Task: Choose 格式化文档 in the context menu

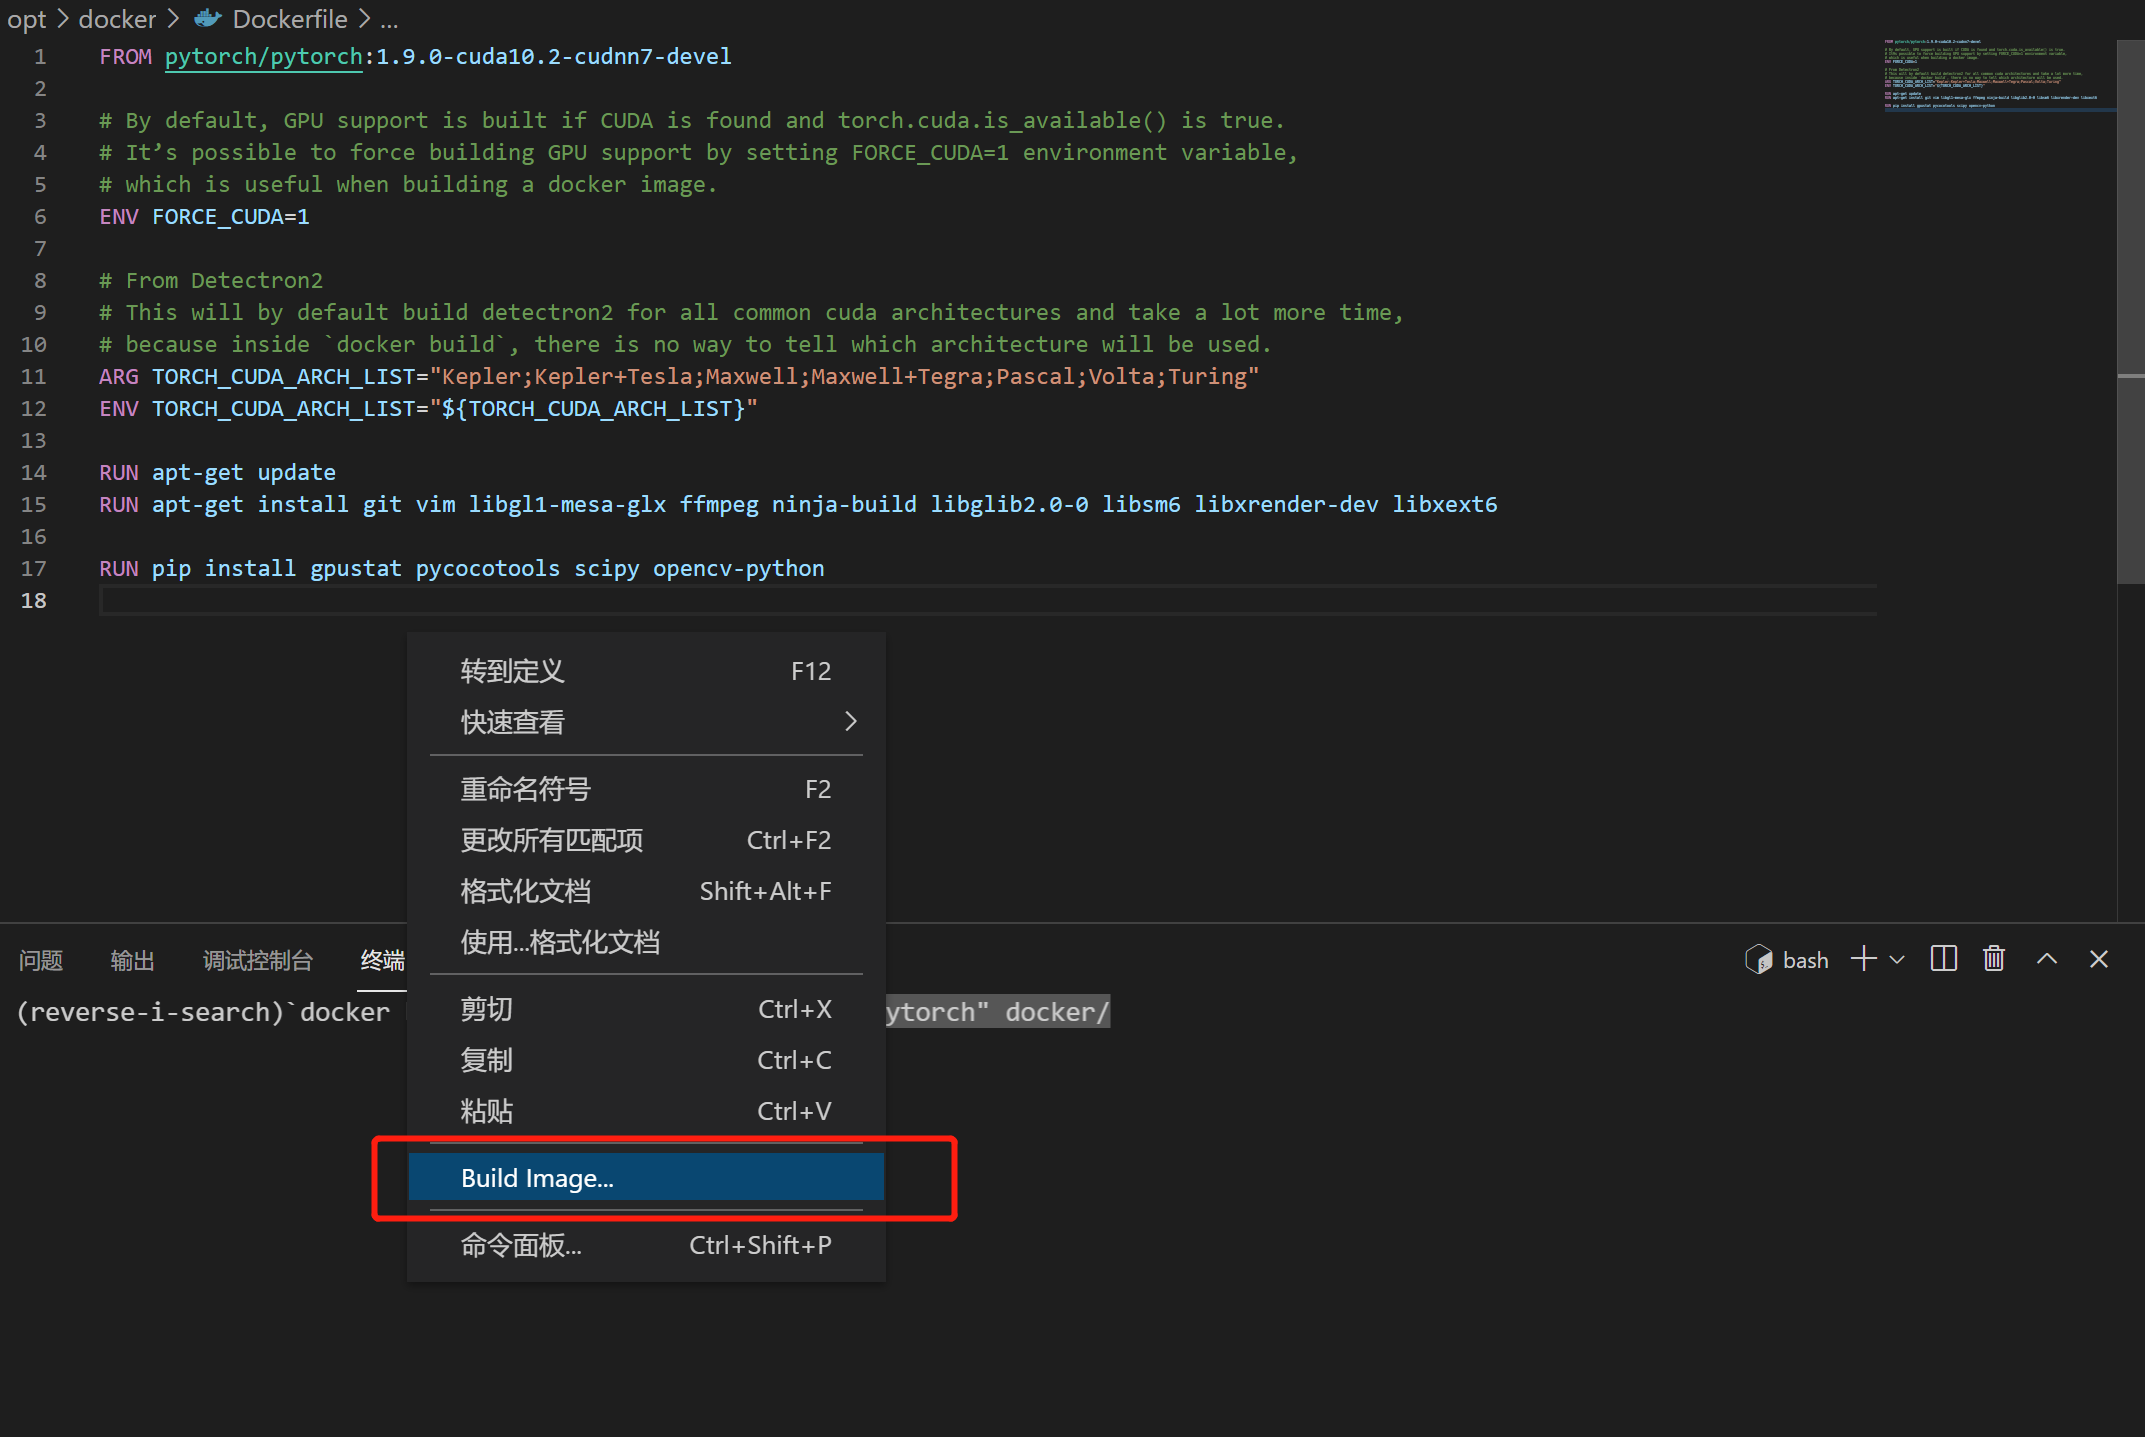Action: click(525, 891)
